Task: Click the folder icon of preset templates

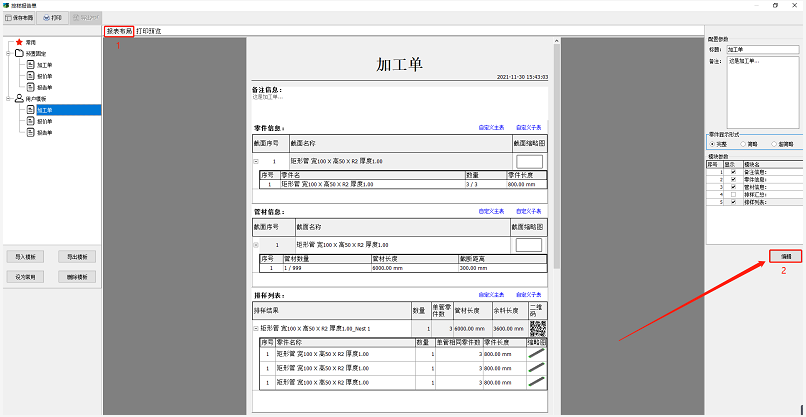Action: (19, 53)
